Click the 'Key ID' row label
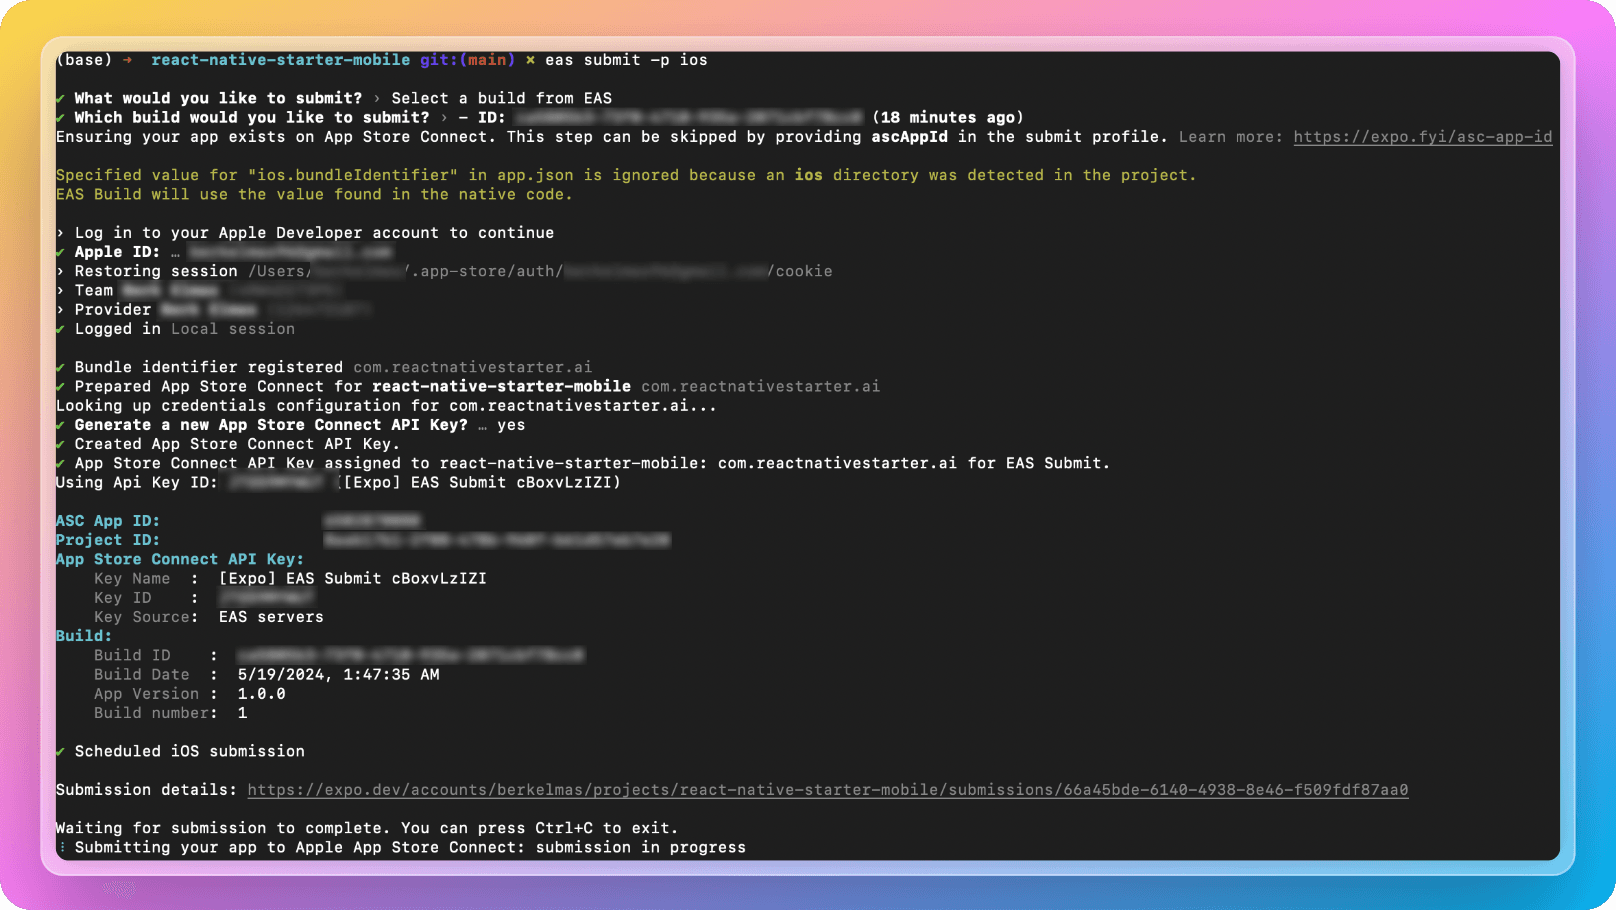1616x910 pixels. (123, 598)
